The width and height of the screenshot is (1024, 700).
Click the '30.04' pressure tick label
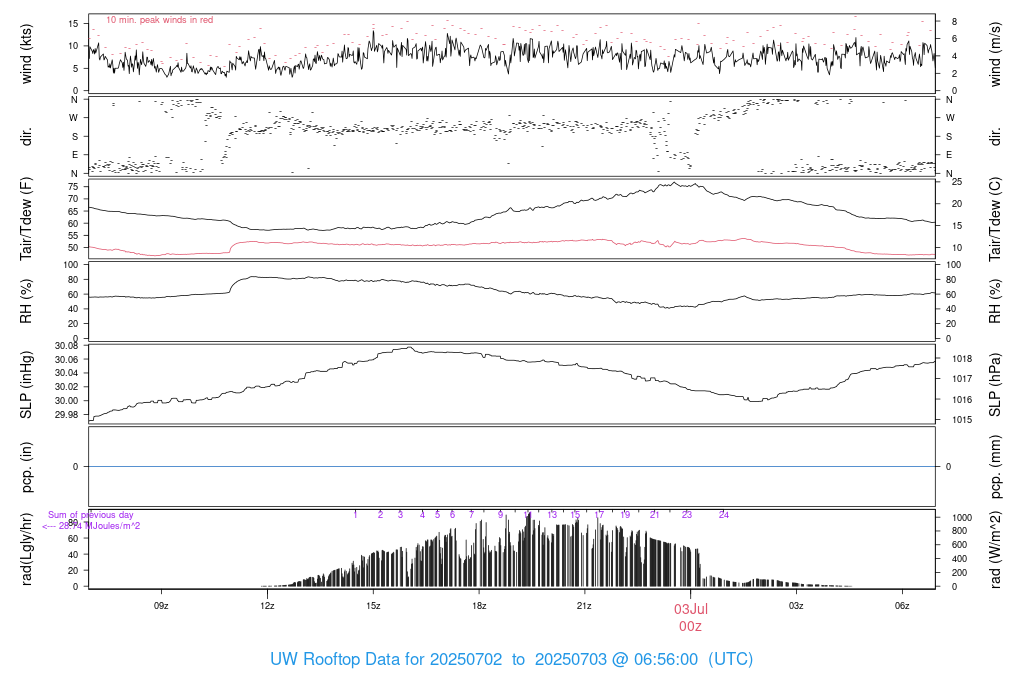click(67, 374)
